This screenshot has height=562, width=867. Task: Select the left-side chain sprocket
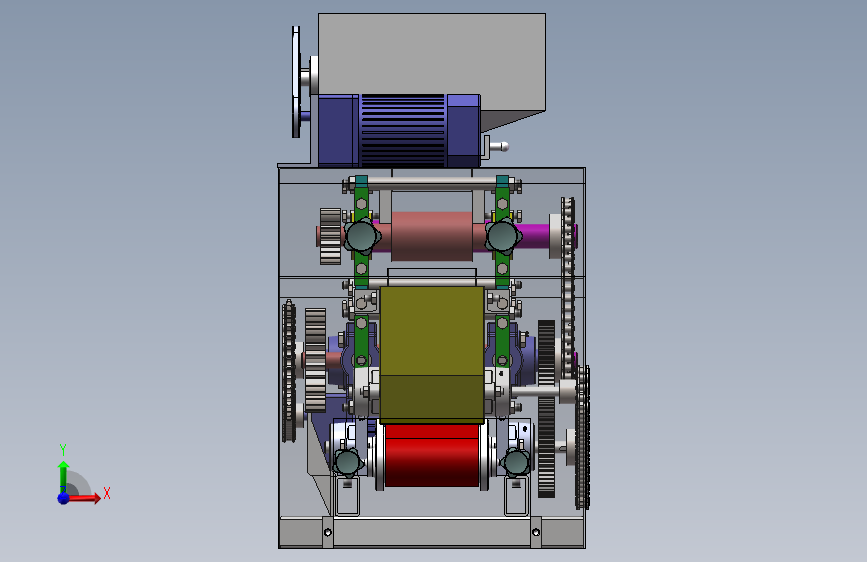pos(289,371)
